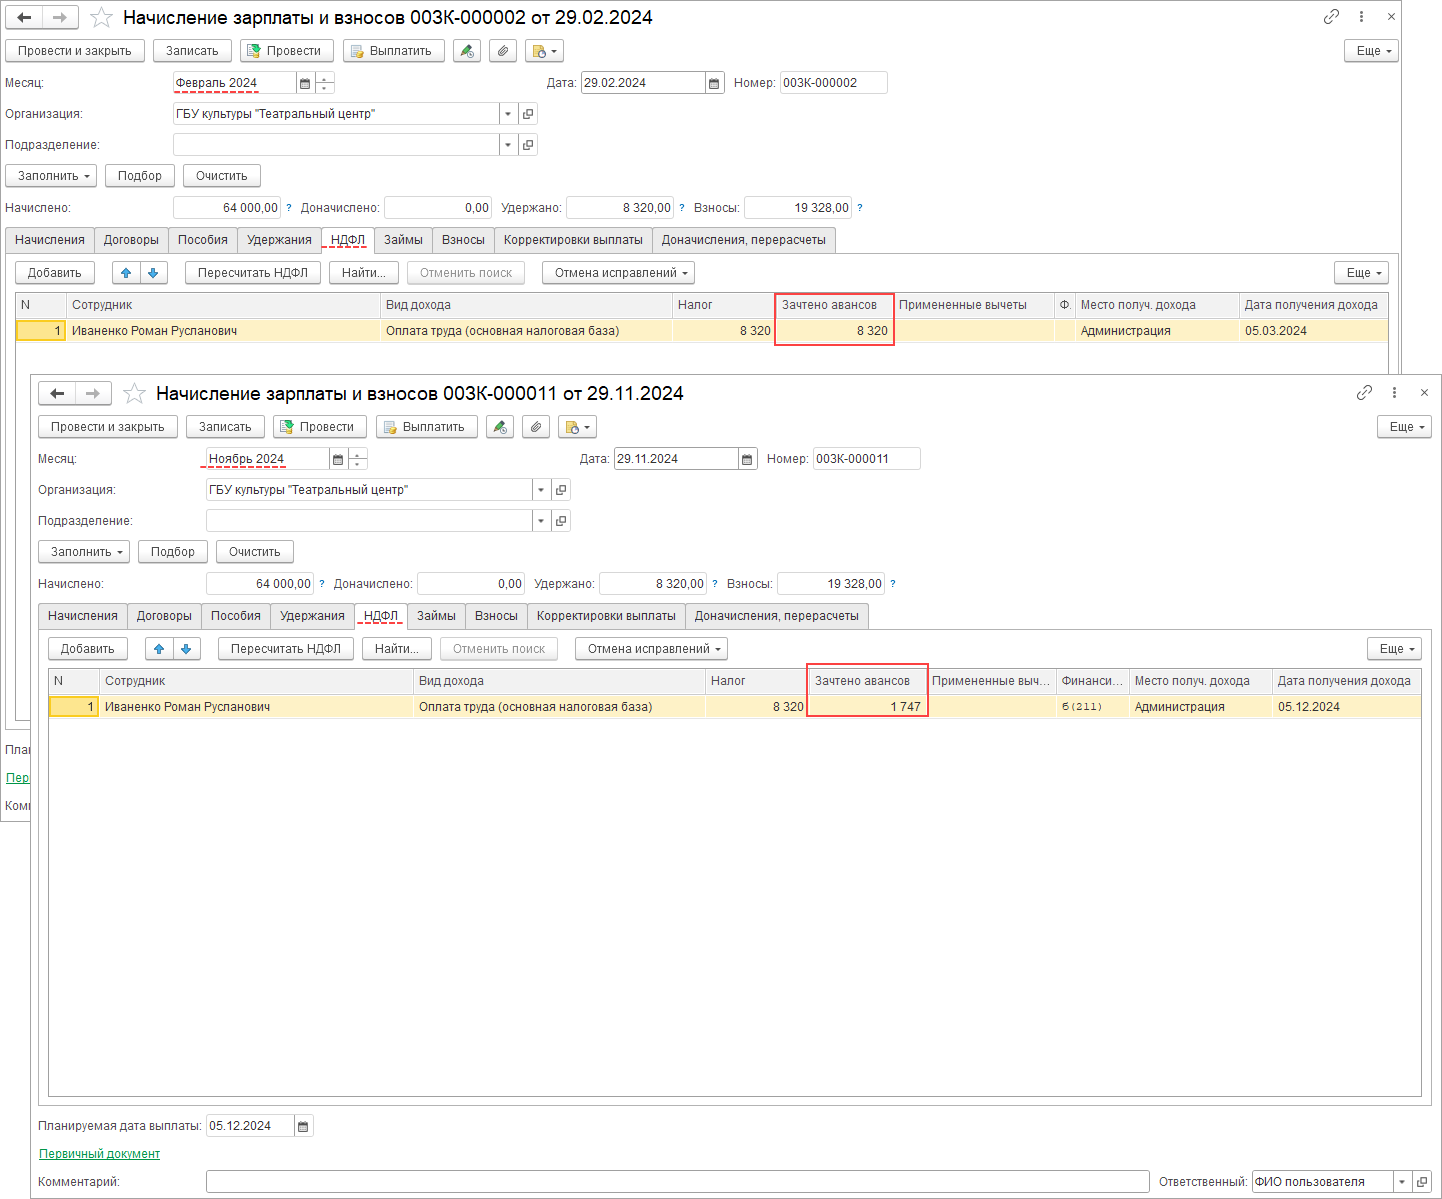
Task: Open attached files paperclip in February document
Action: coord(503,51)
